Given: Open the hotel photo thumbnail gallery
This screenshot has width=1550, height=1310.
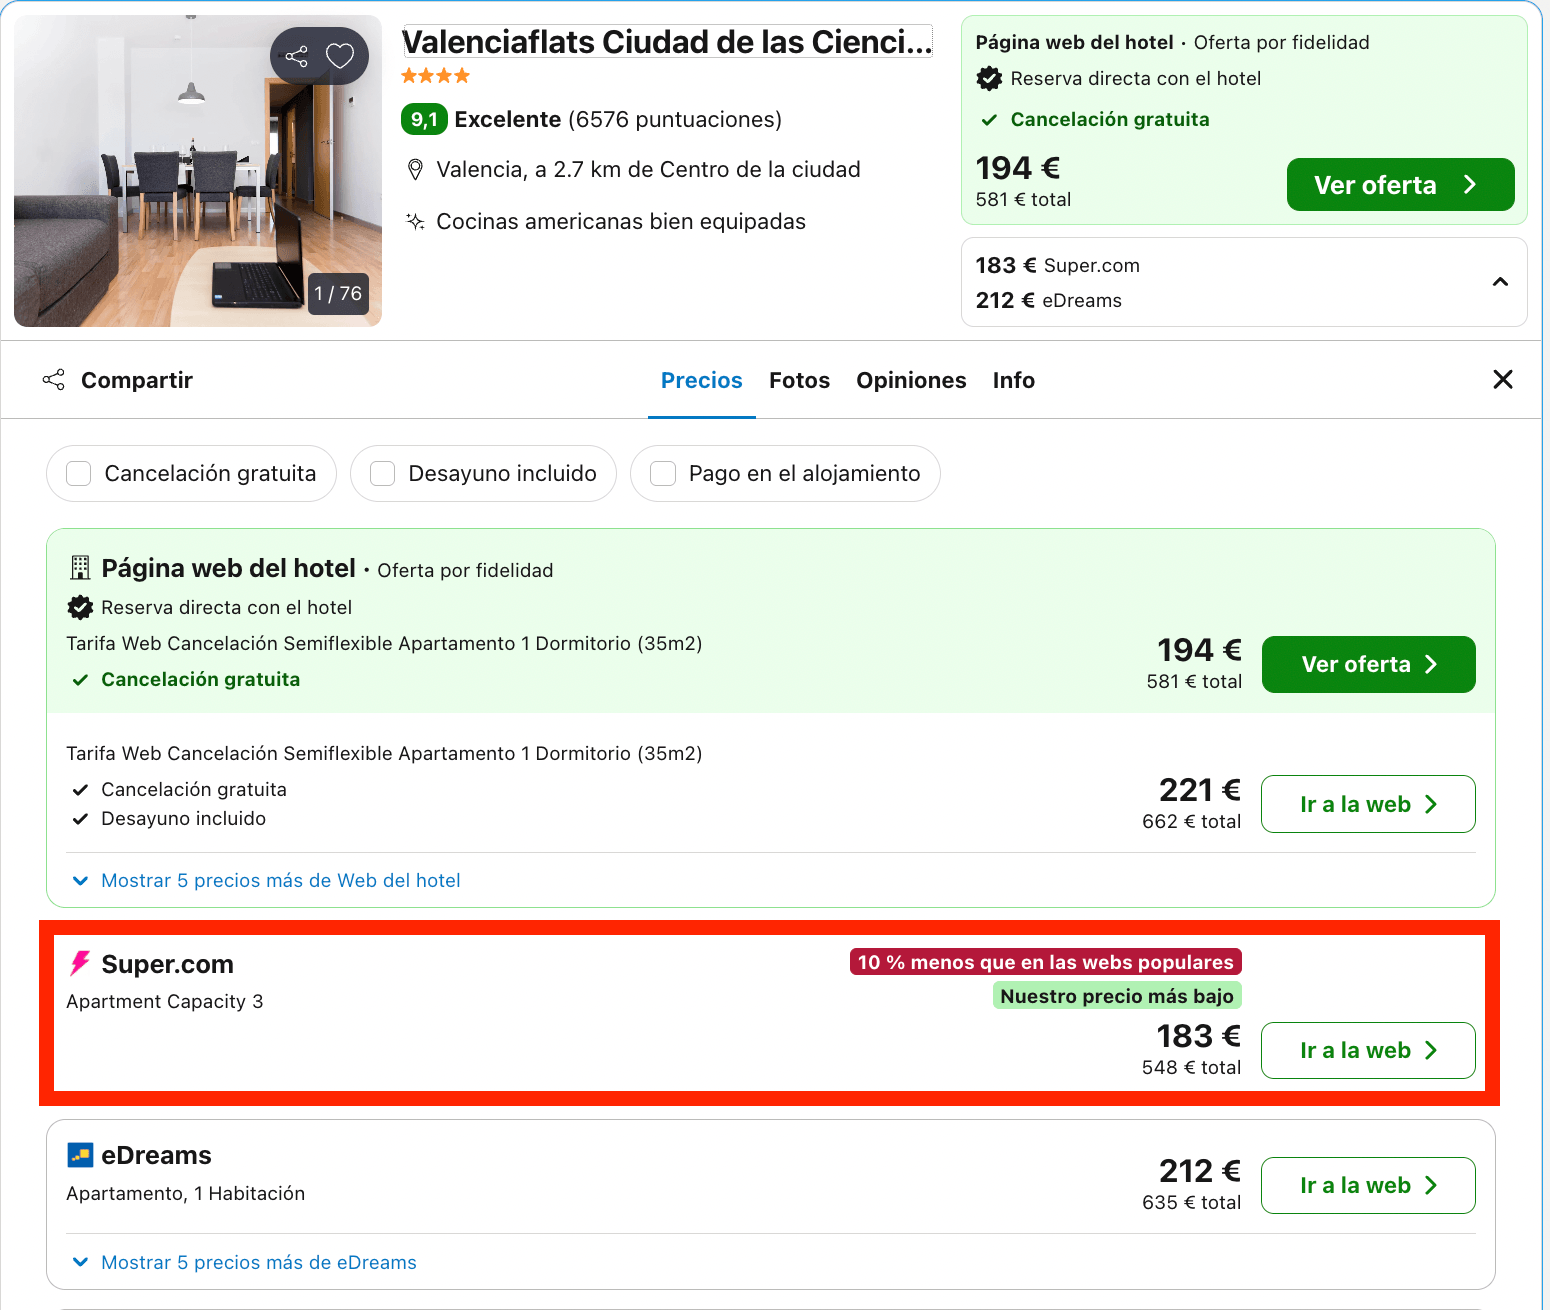Looking at the screenshot, I should 198,171.
